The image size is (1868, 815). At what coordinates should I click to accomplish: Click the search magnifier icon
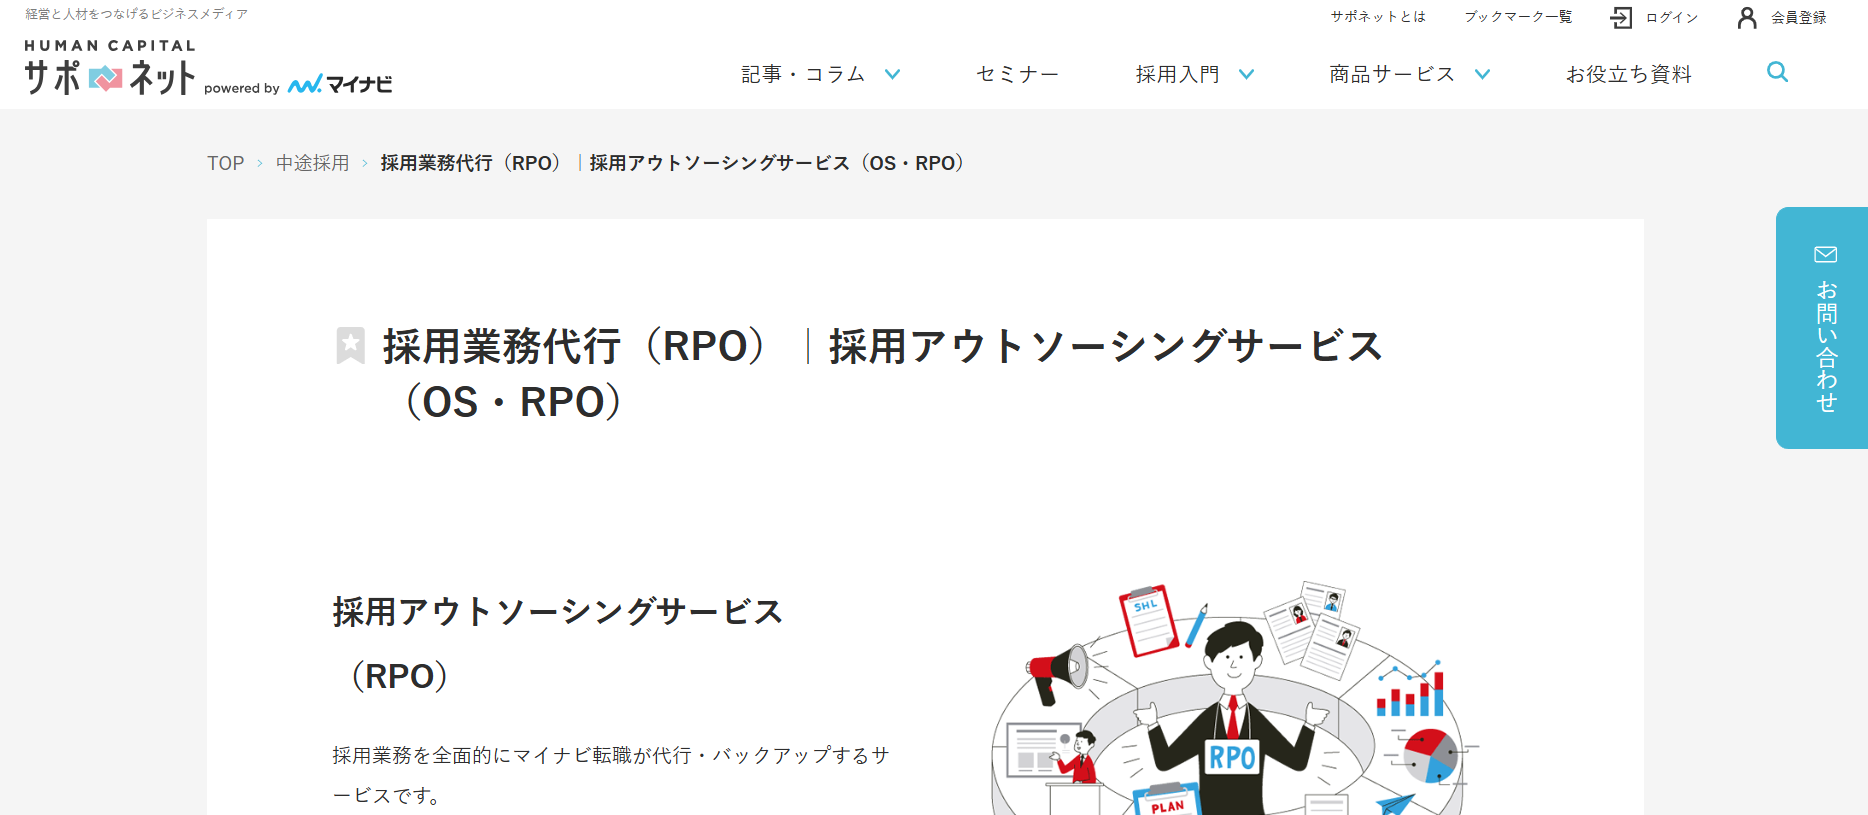click(1777, 72)
